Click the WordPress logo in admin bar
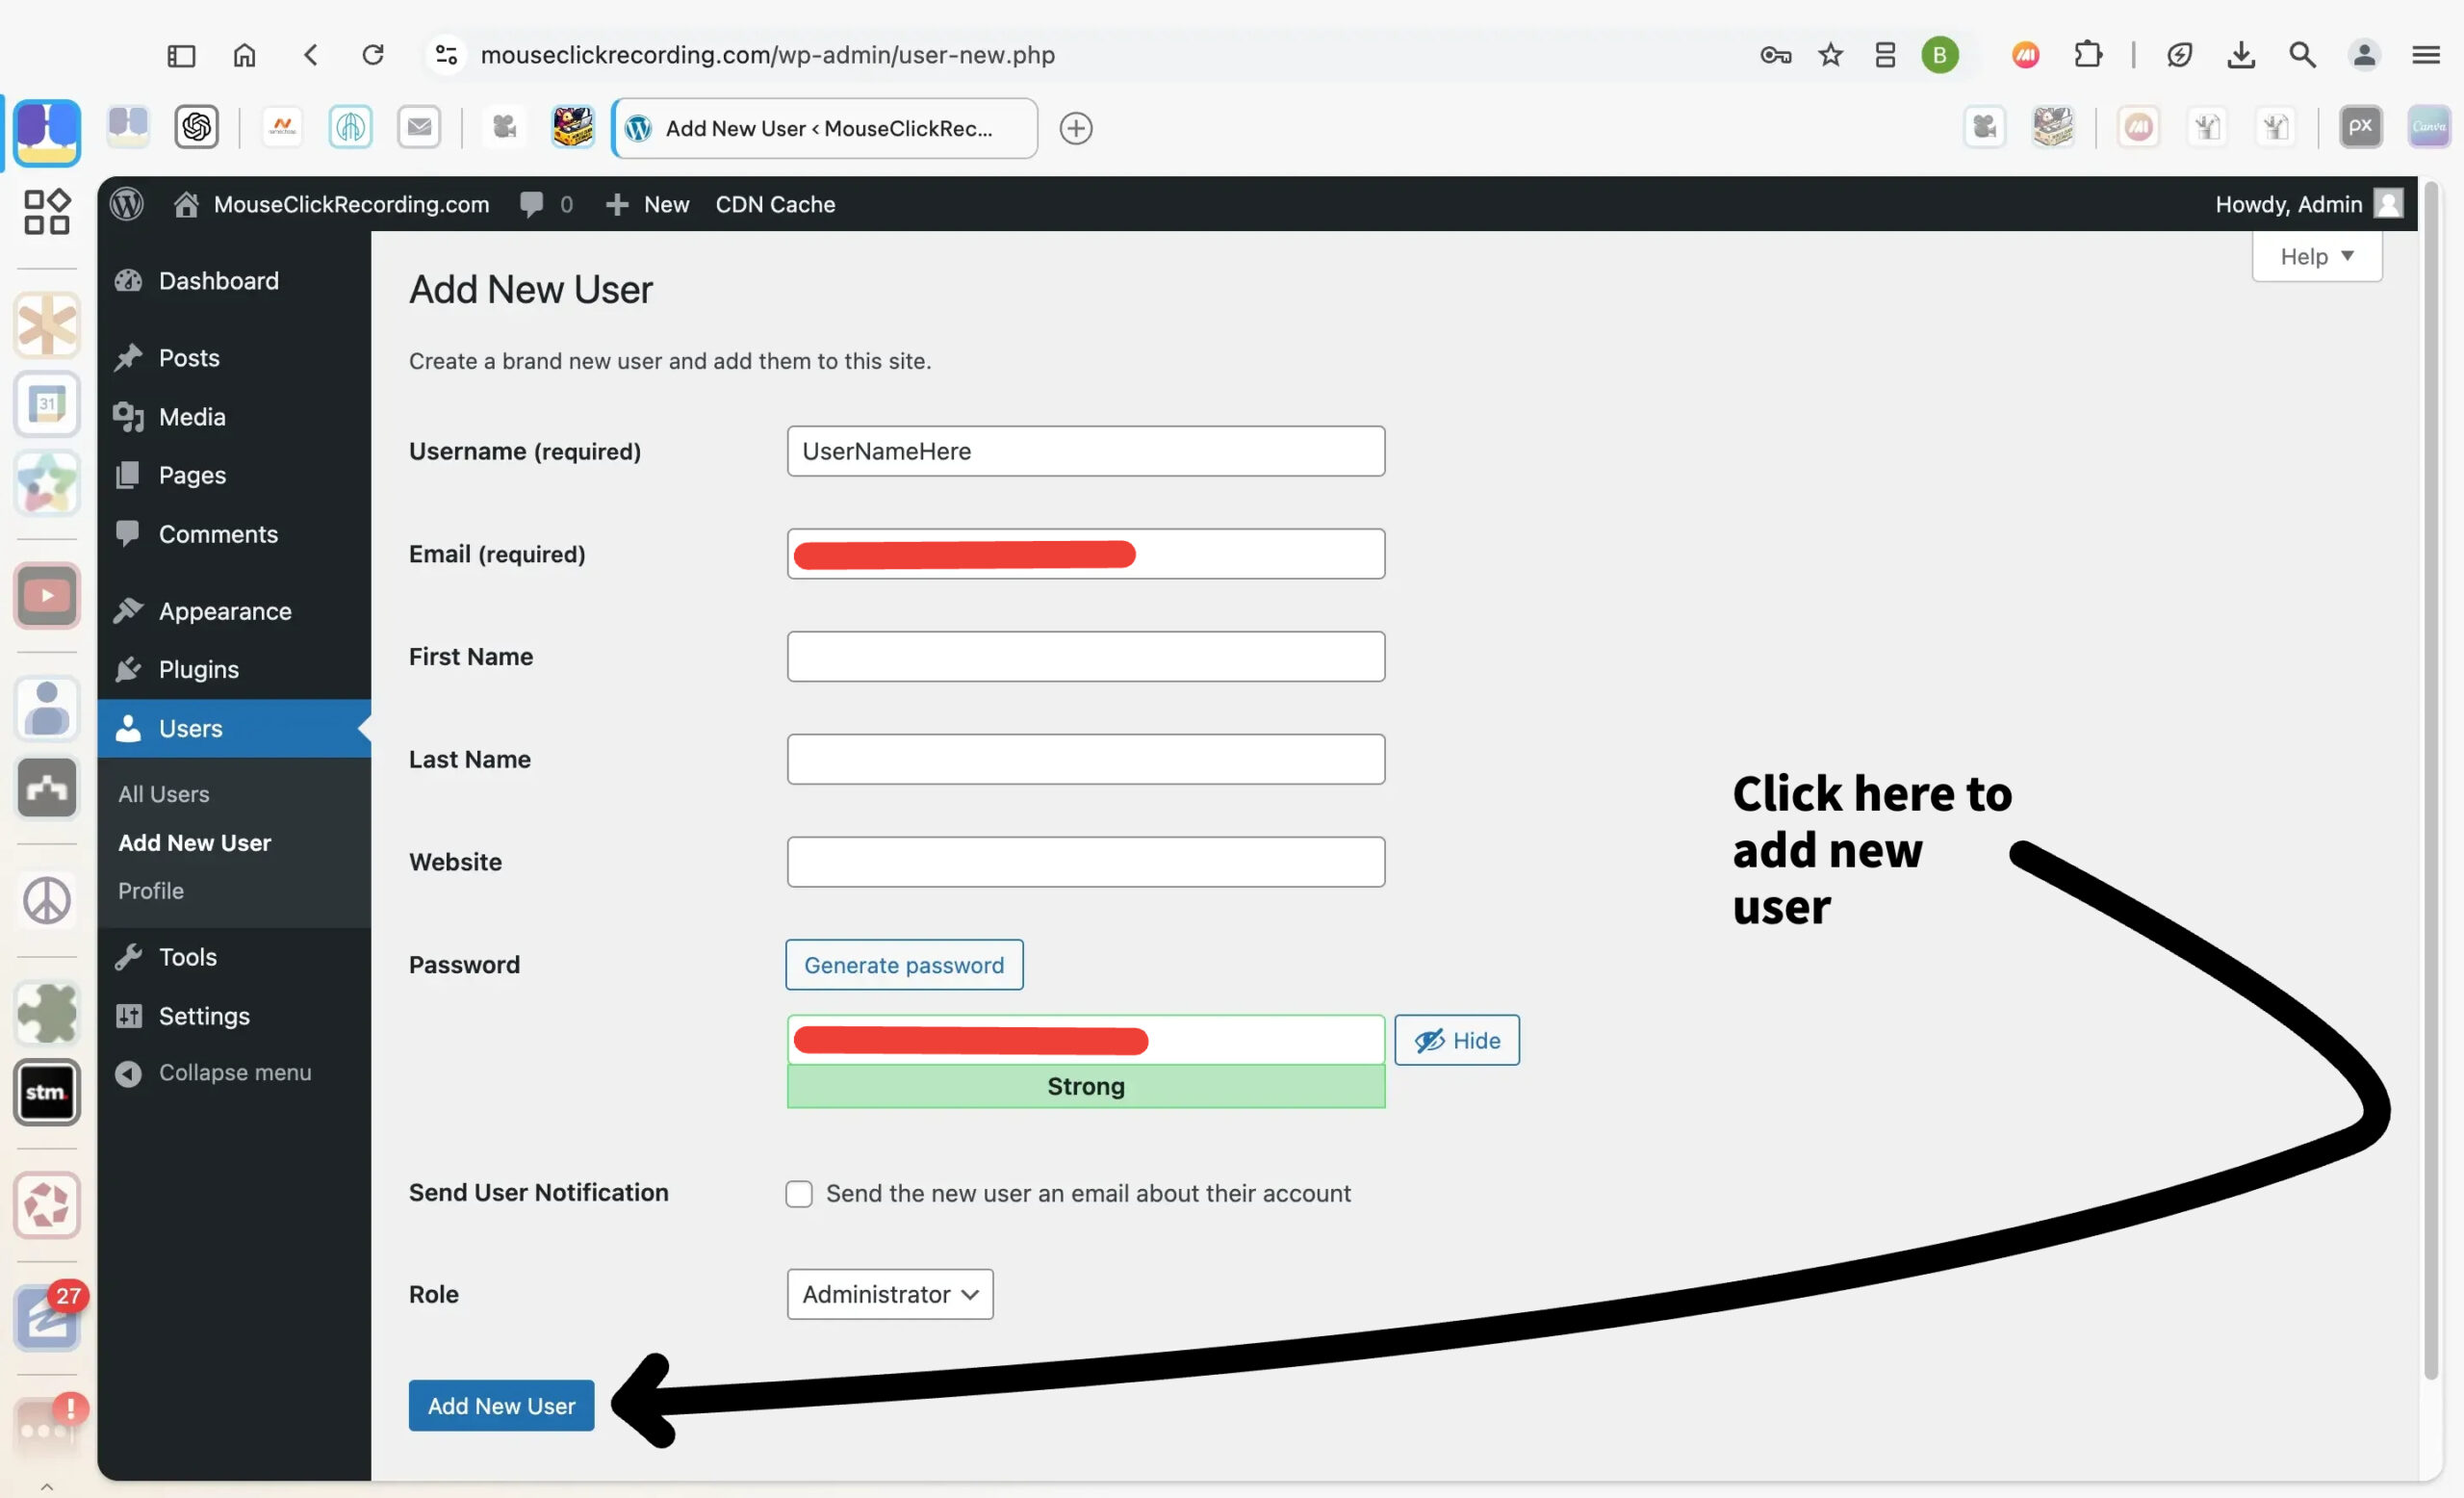The width and height of the screenshot is (2464, 1498). [x=127, y=204]
